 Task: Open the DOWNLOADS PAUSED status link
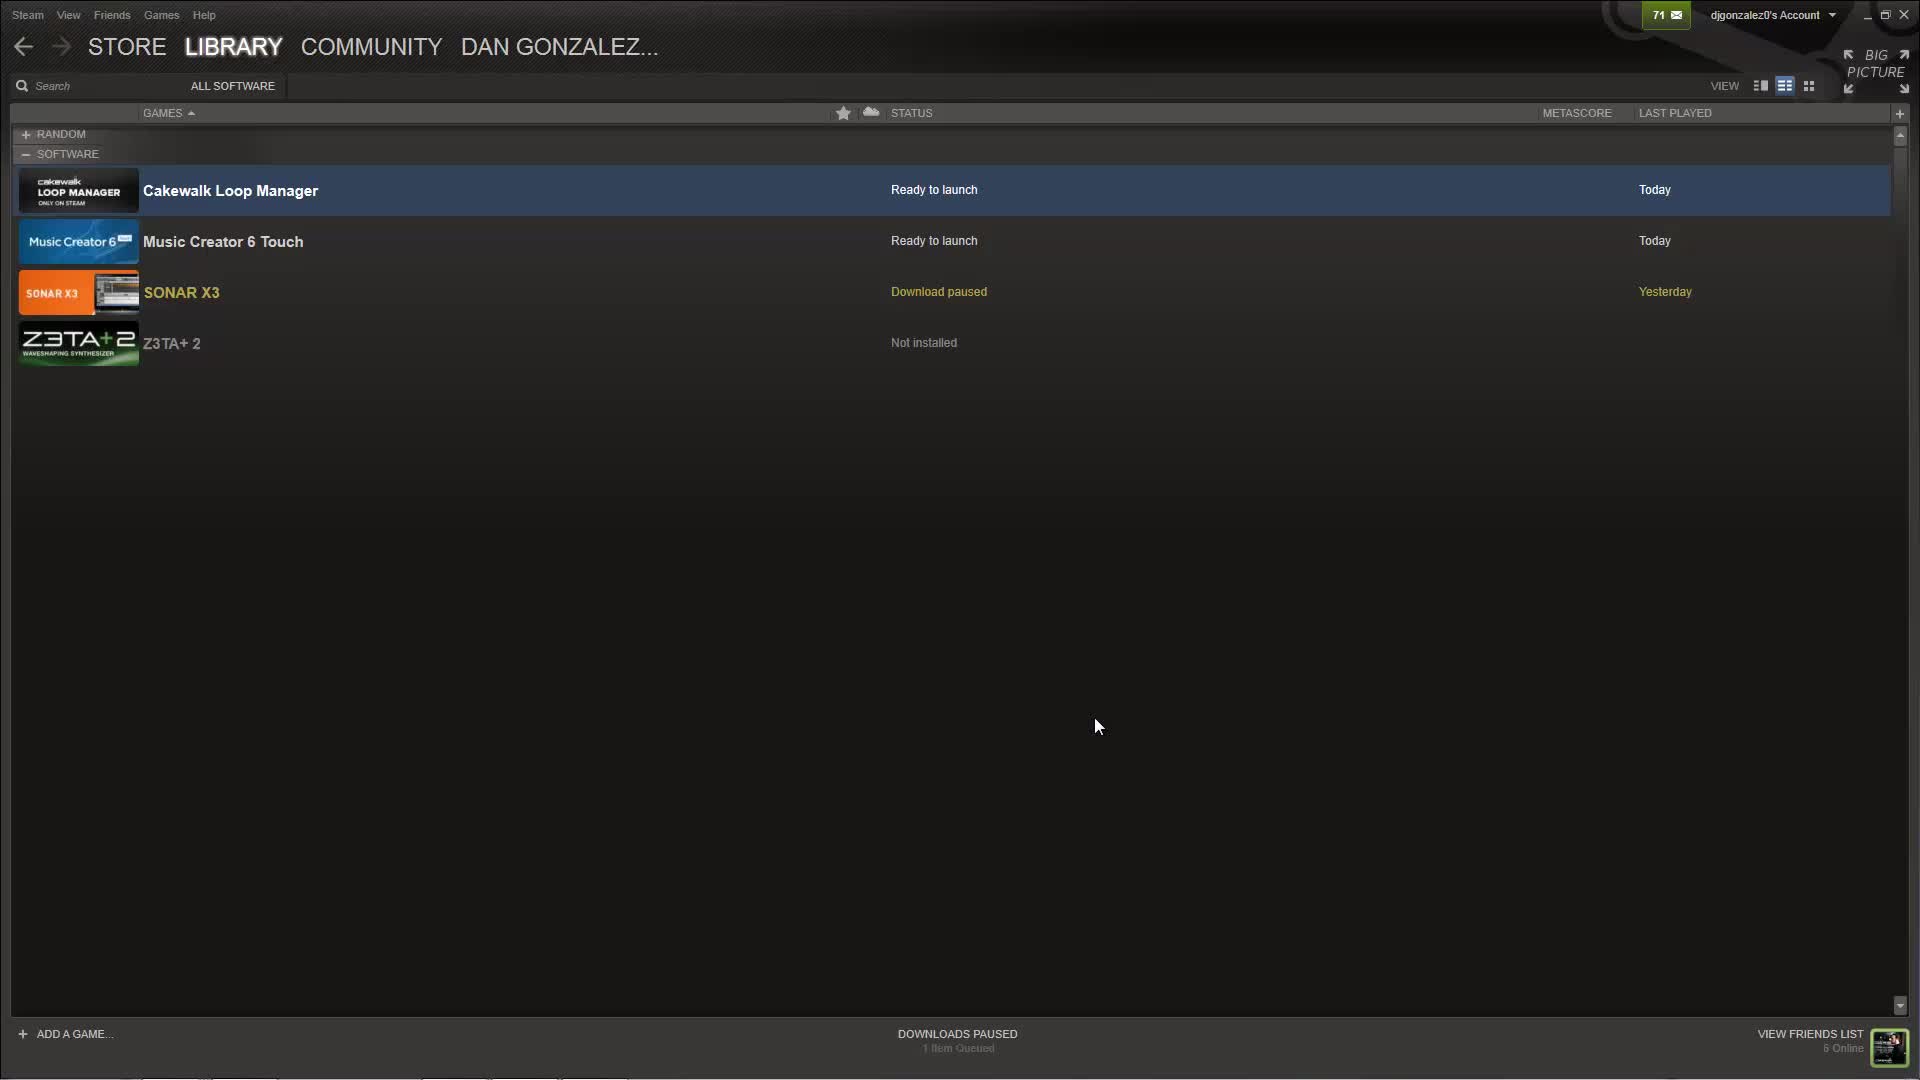click(x=957, y=1034)
